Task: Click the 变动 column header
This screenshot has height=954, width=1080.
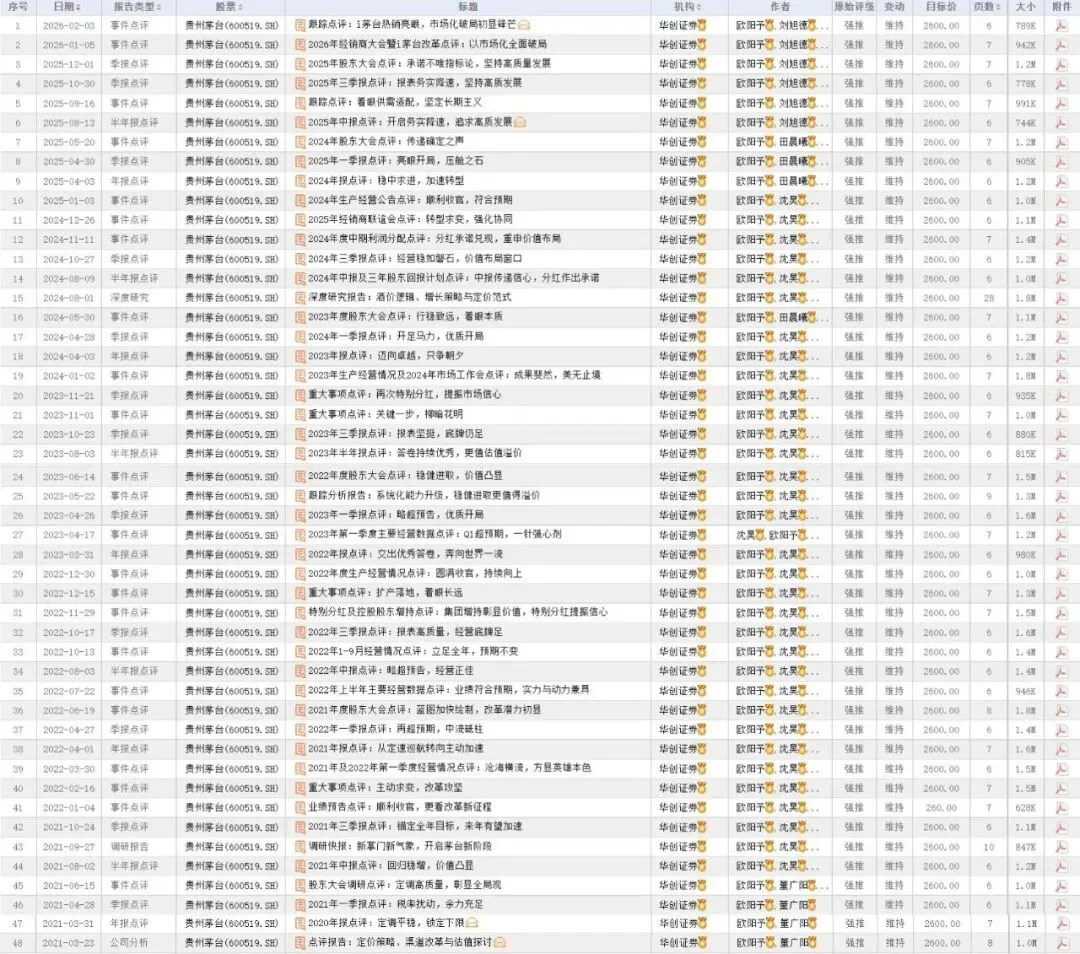Action: pos(894,7)
